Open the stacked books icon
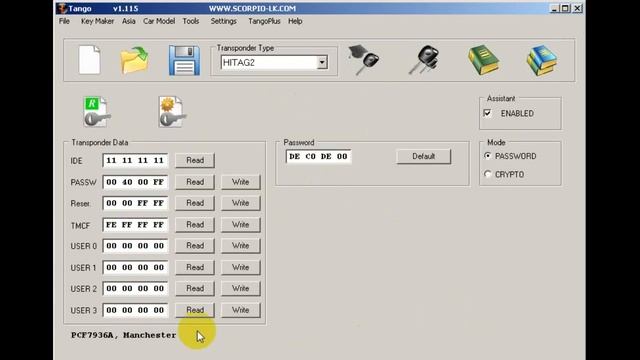The height and width of the screenshot is (360, 640). coord(542,60)
